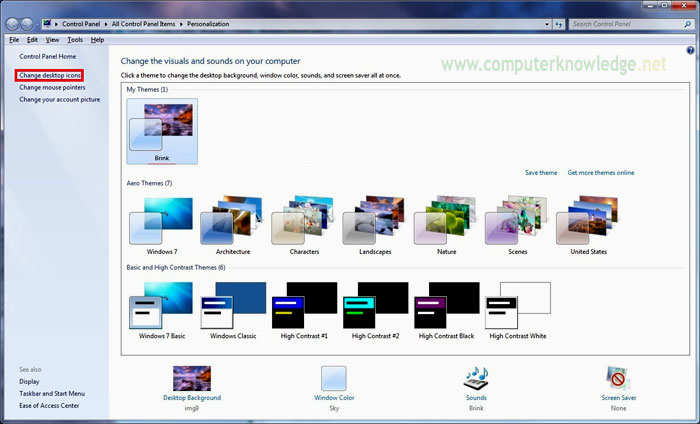Click the Personalization breadcrumb segment
This screenshot has height=424, width=700.
click(x=208, y=24)
